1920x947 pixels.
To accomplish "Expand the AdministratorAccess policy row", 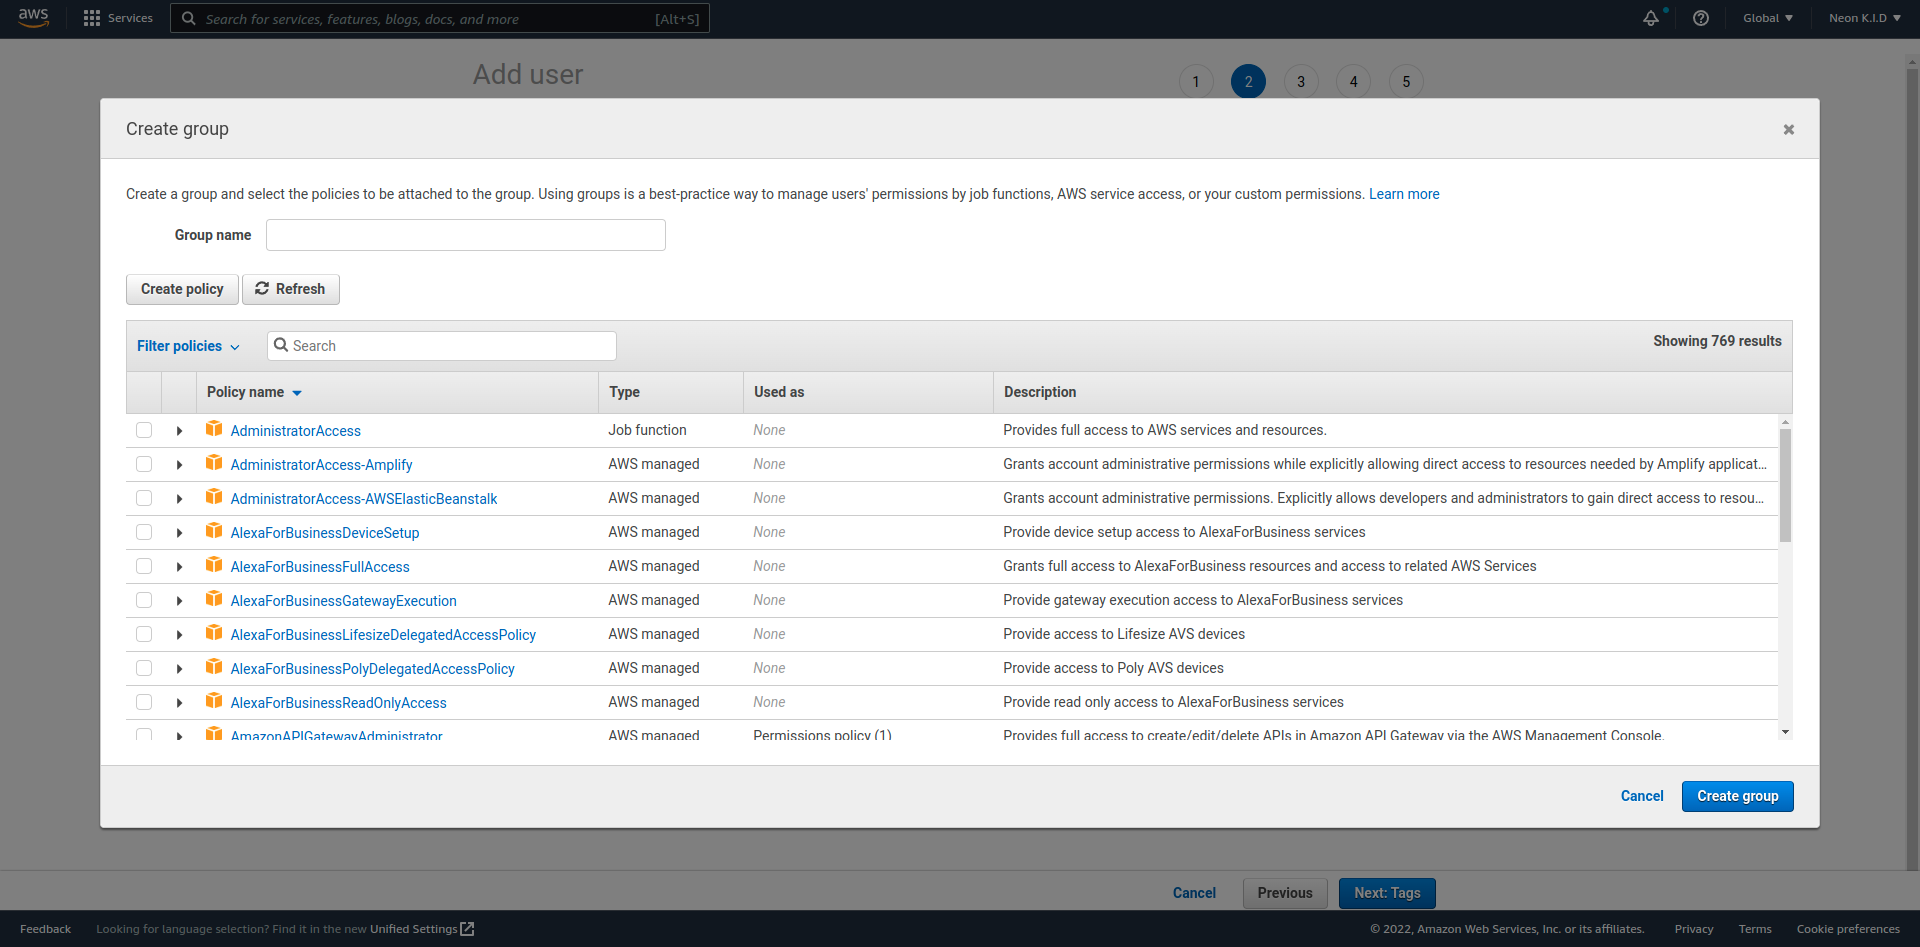I will coord(179,431).
